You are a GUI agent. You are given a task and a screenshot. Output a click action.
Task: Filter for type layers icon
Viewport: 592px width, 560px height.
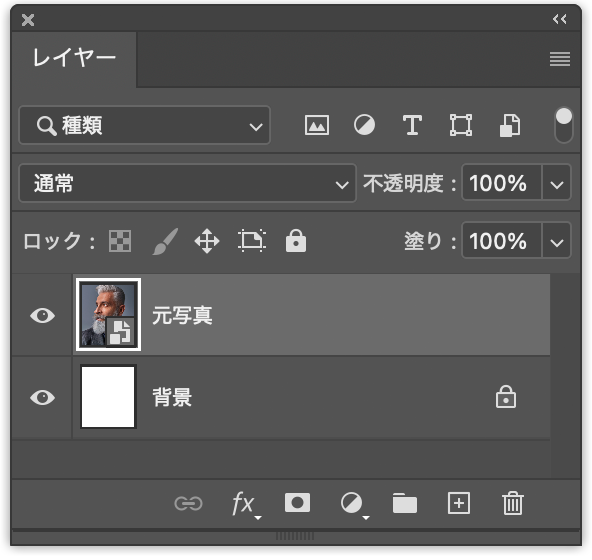(412, 125)
